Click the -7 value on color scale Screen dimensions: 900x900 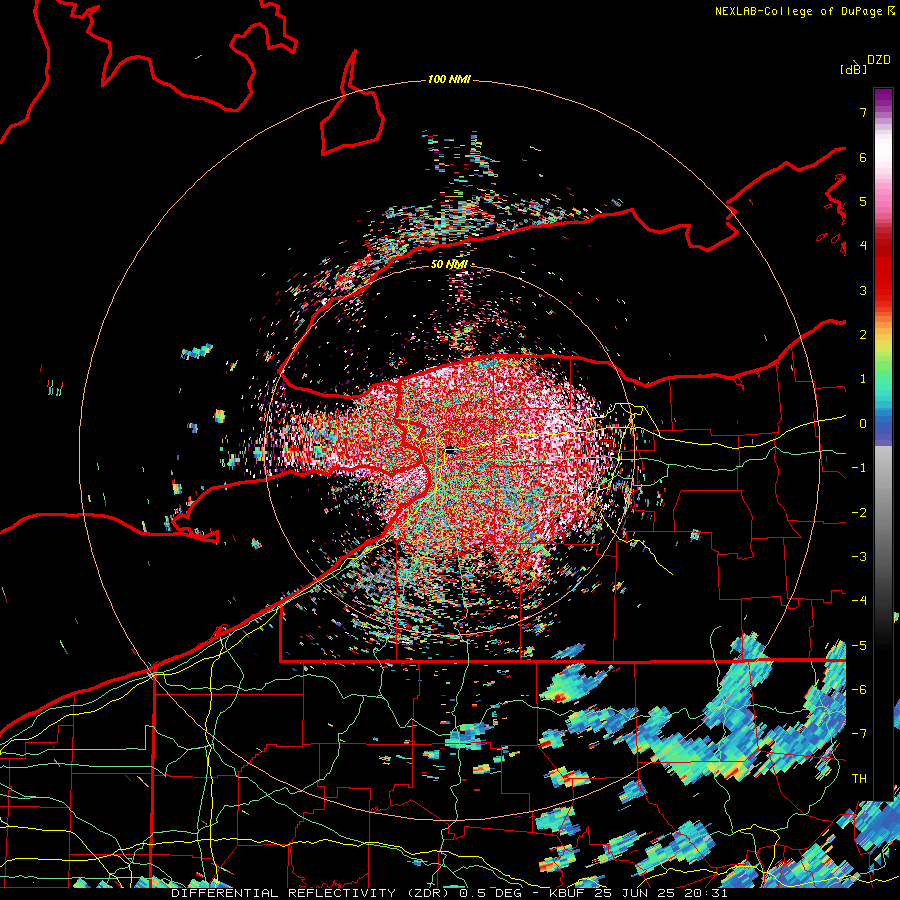[x=859, y=734]
